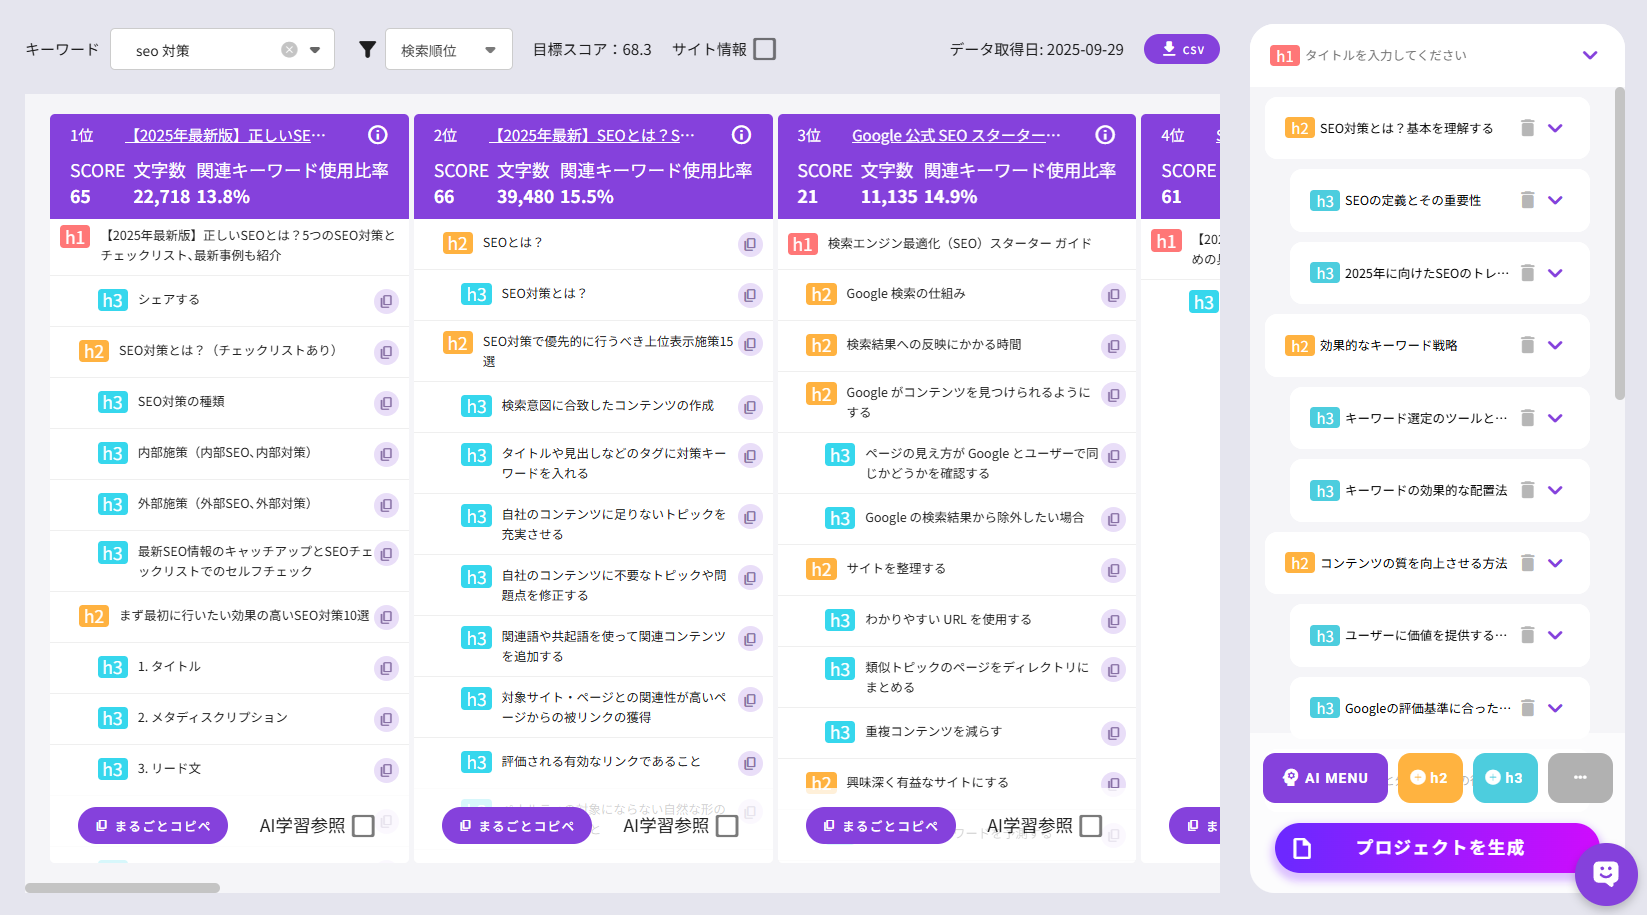Screen dimensions: 1647x915
Task: Check AI学習参照 under the 1位 article
Action: [364, 825]
